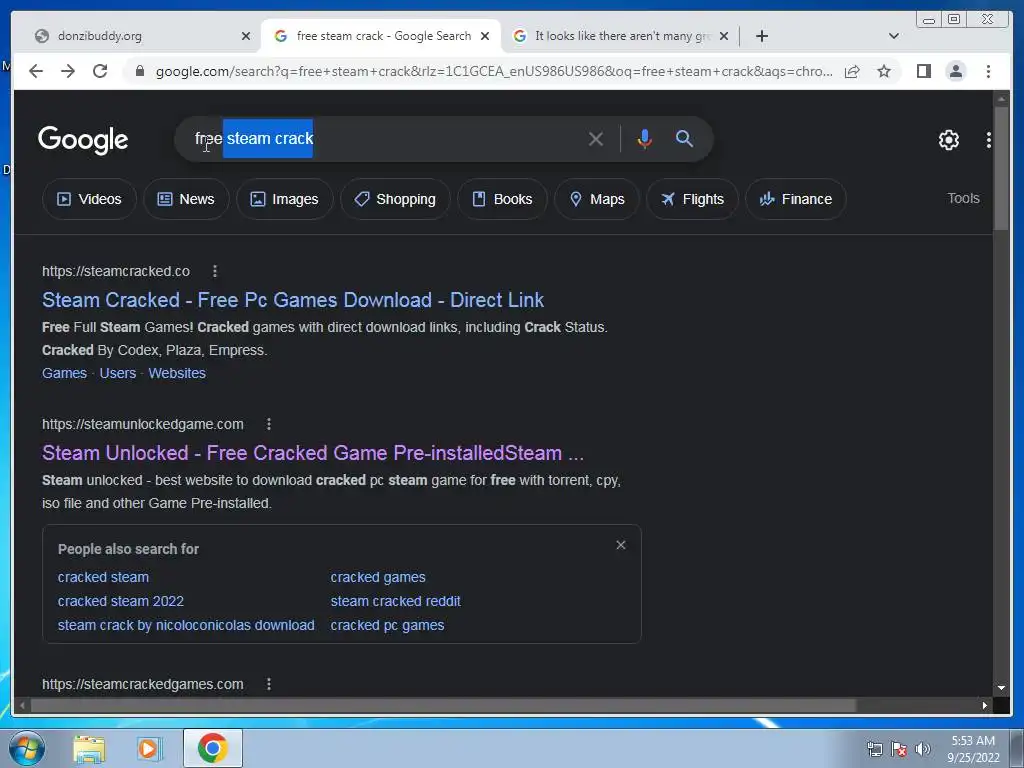The height and width of the screenshot is (768, 1024).
Task: Open Chrome side panel
Action: click(923, 71)
